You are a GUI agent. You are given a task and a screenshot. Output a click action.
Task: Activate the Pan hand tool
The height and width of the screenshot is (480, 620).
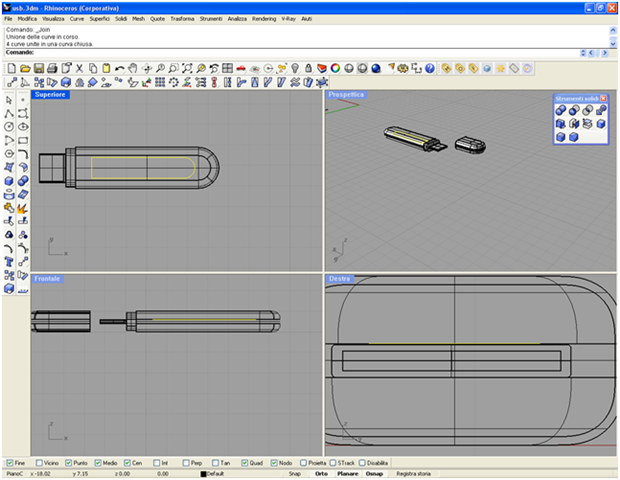click(132, 68)
